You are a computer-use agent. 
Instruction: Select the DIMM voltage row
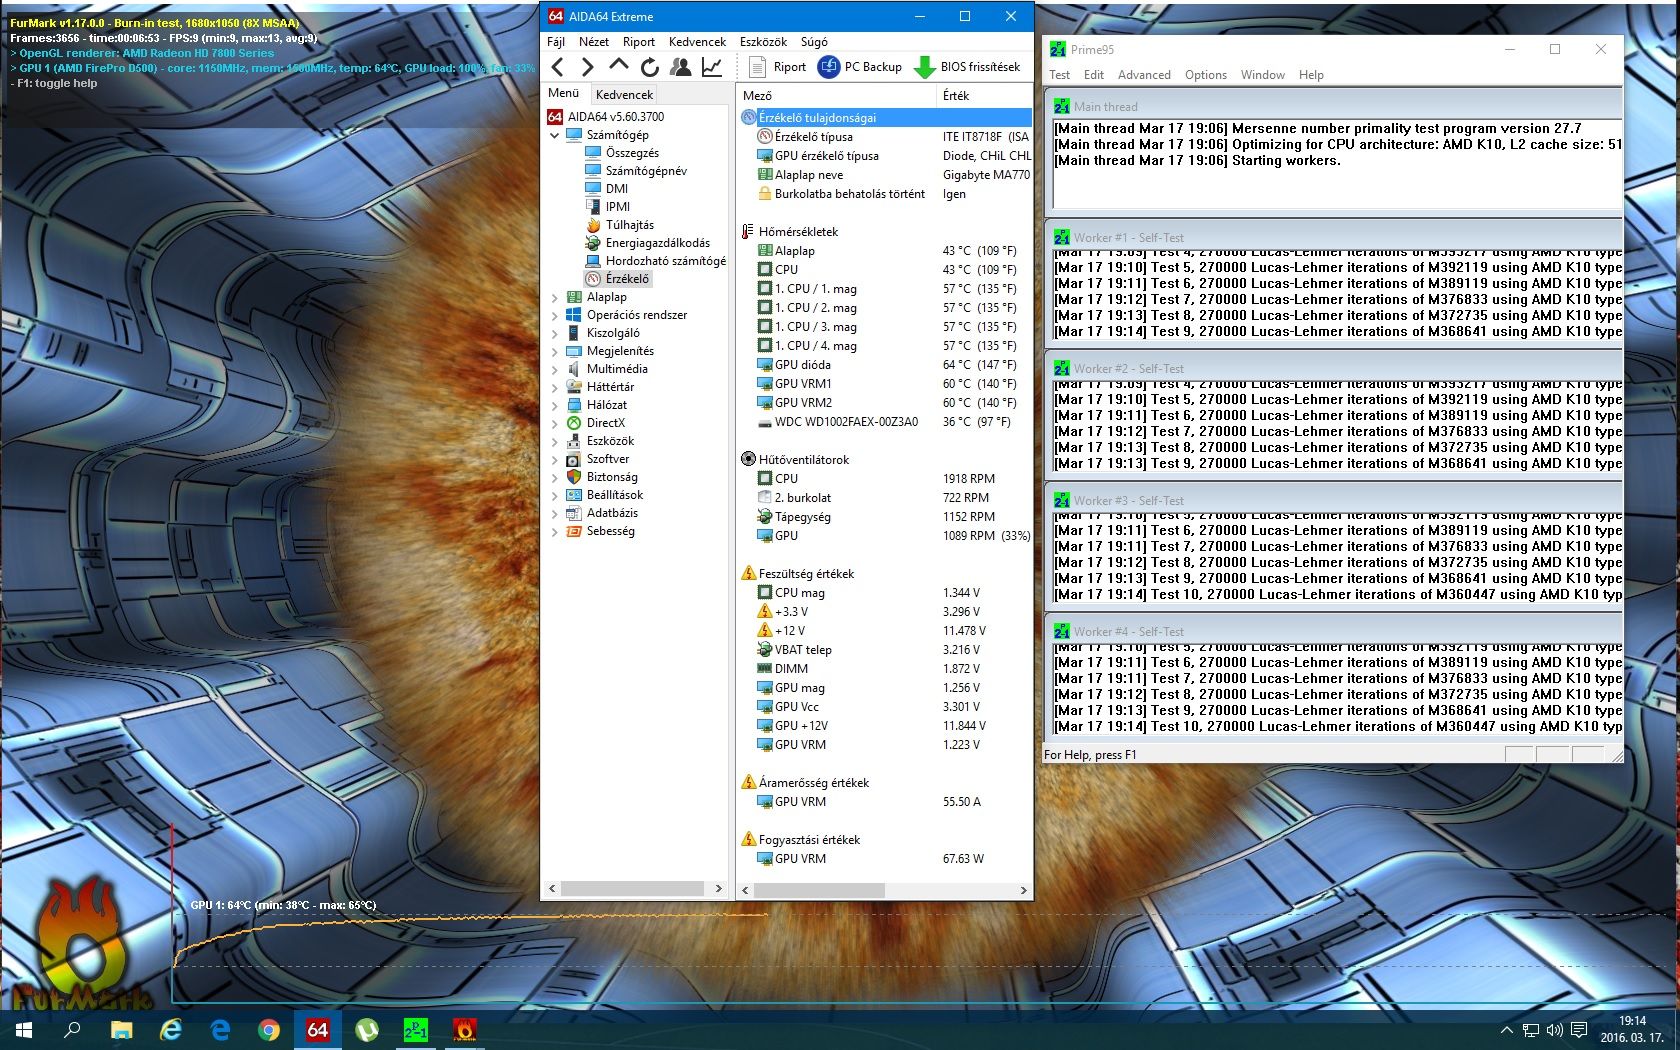point(885,669)
